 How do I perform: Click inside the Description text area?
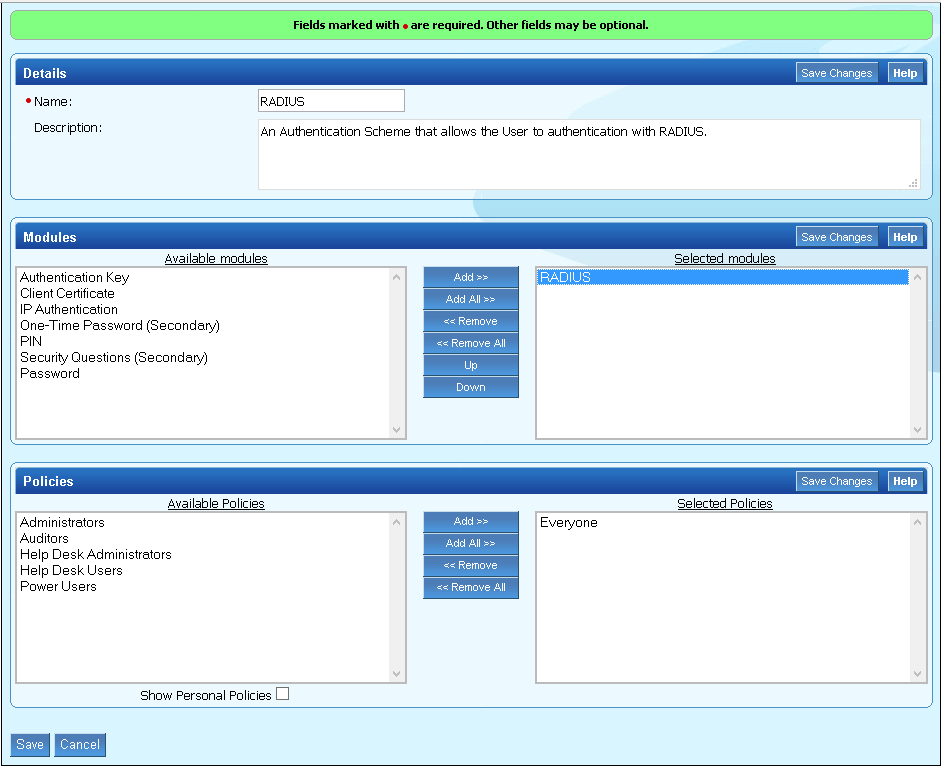coord(589,154)
